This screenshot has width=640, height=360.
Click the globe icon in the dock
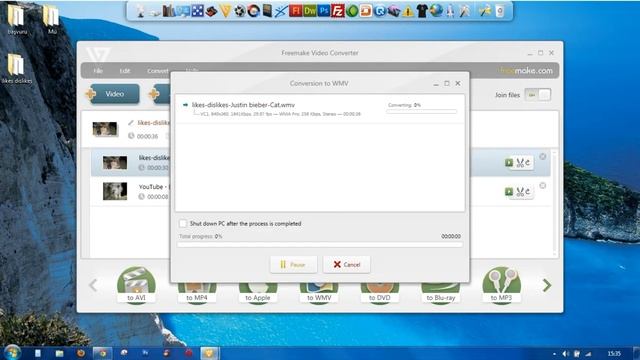point(436,11)
